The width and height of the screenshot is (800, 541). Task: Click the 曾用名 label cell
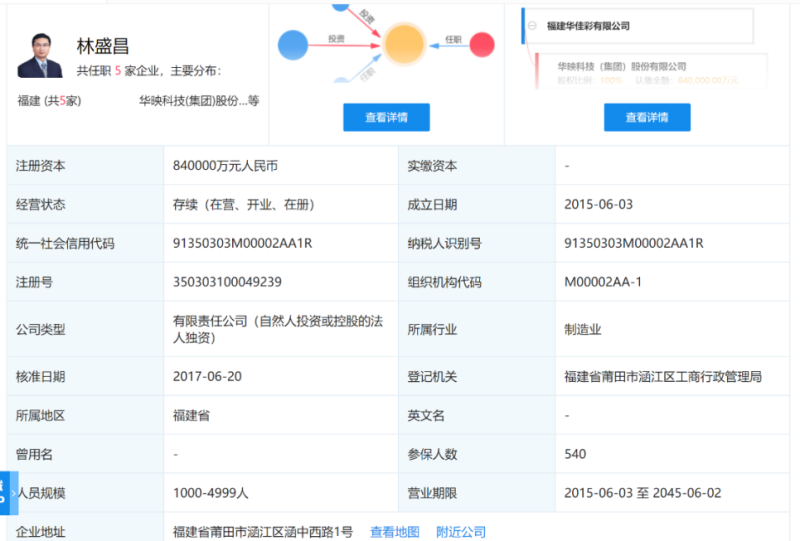click(x=85, y=454)
